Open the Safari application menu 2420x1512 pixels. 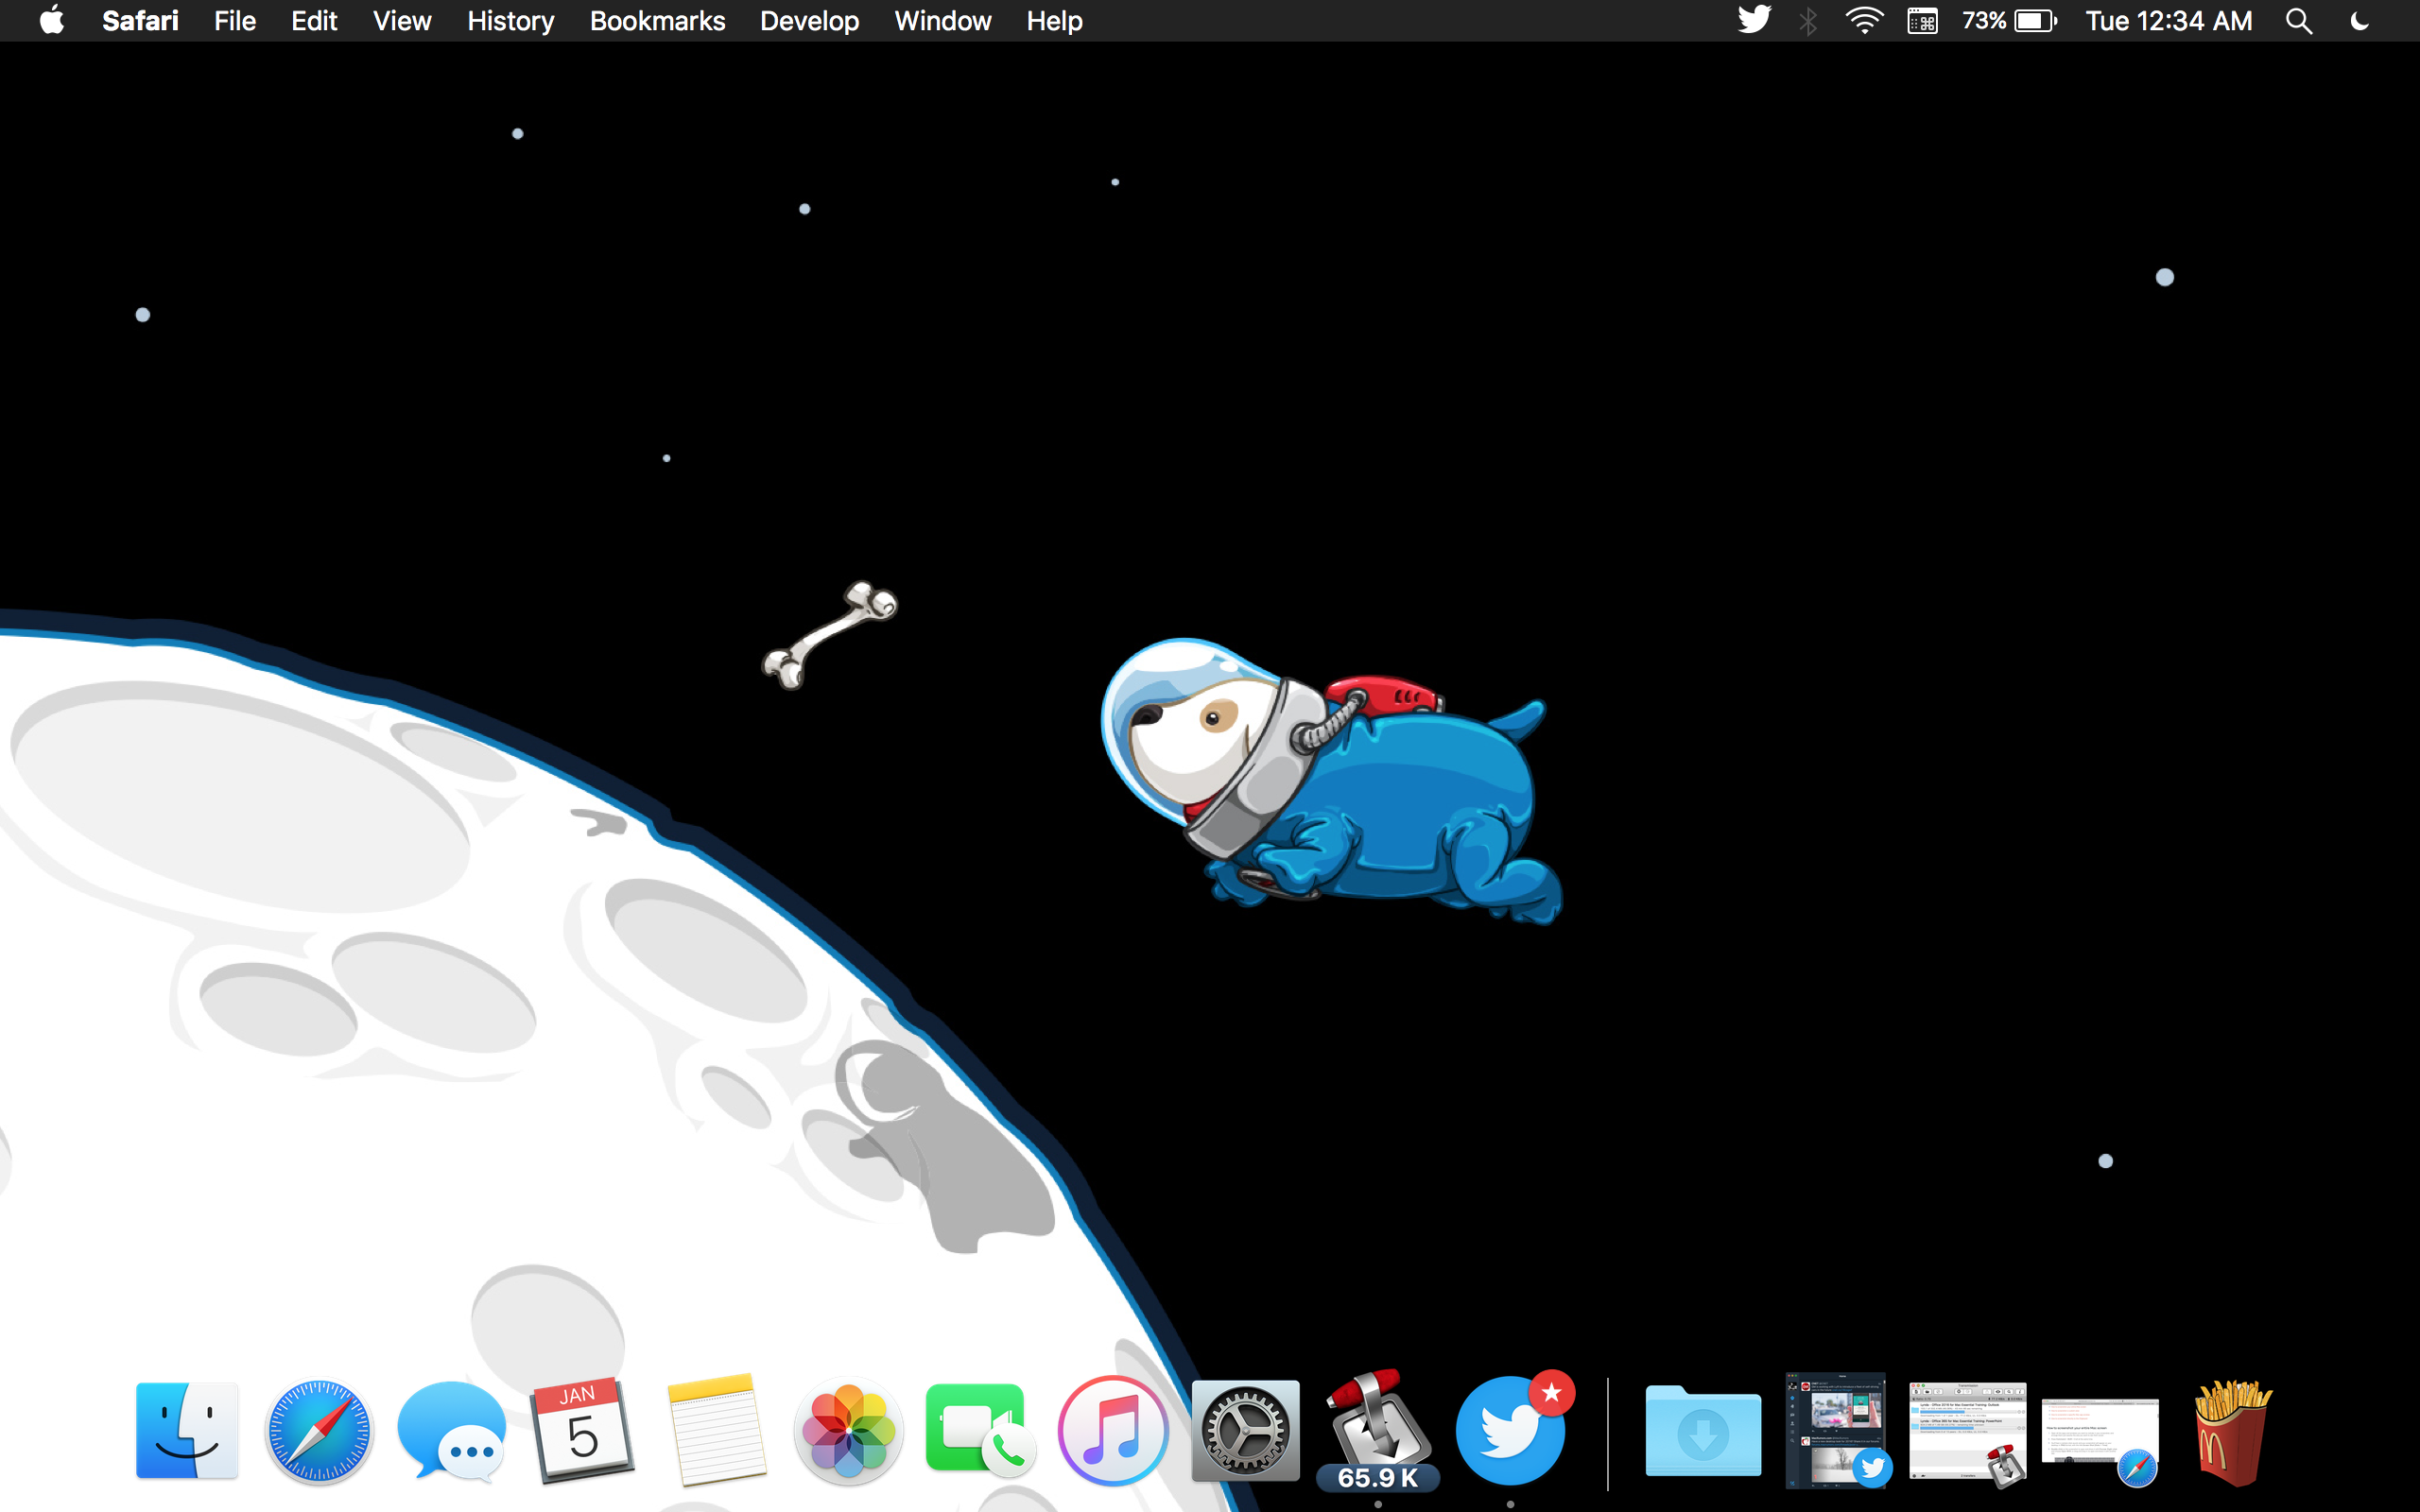[x=140, y=21]
